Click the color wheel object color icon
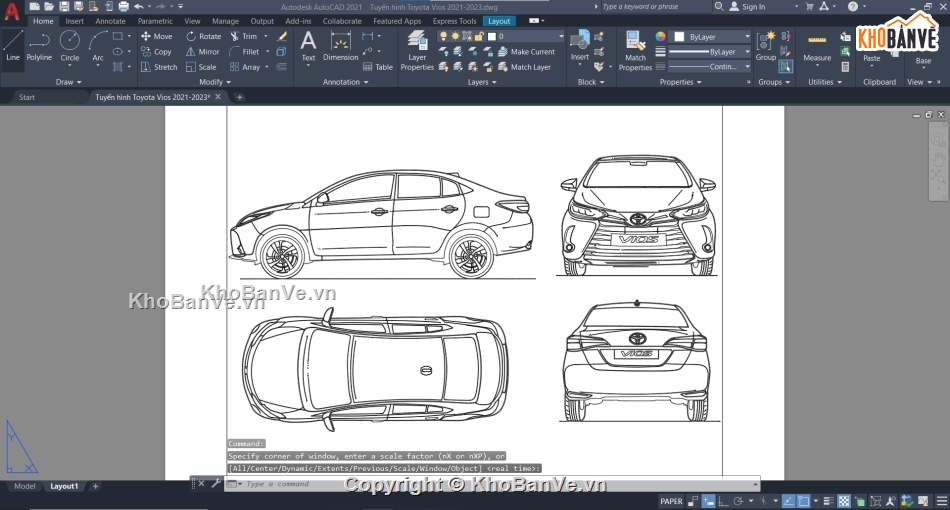The height and width of the screenshot is (510, 950). coord(660,37)
